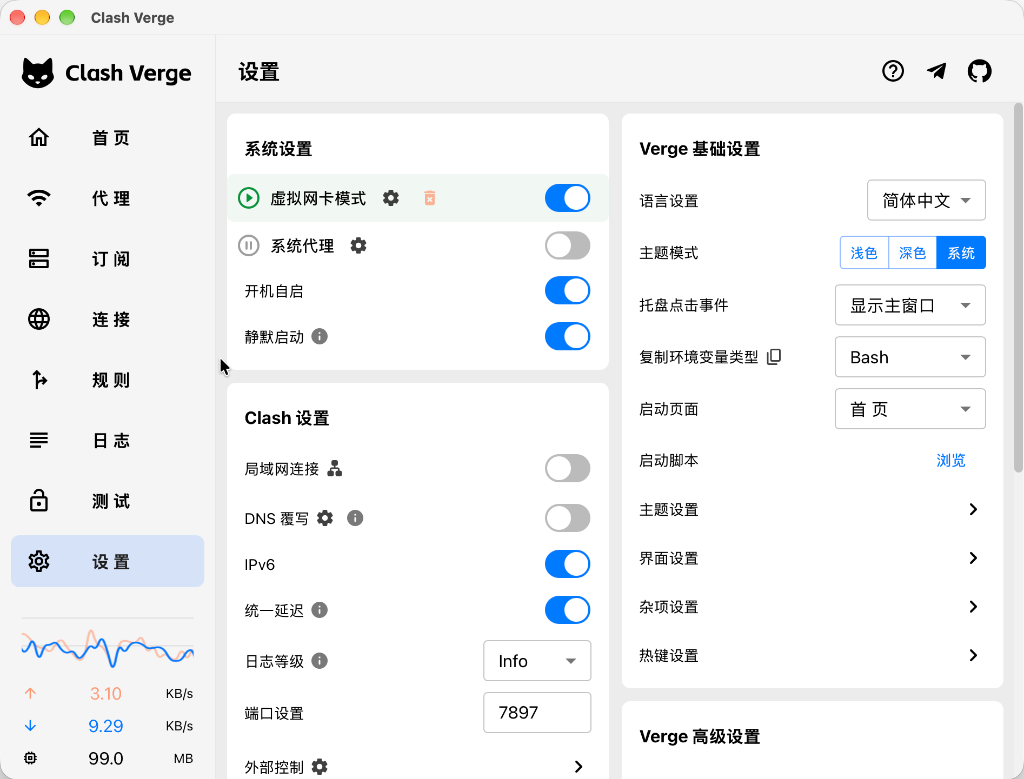The width and height of the screenshot is (1024, 779).
Task: Show the info icon for 统一延迟
Action: coord(319,610)
